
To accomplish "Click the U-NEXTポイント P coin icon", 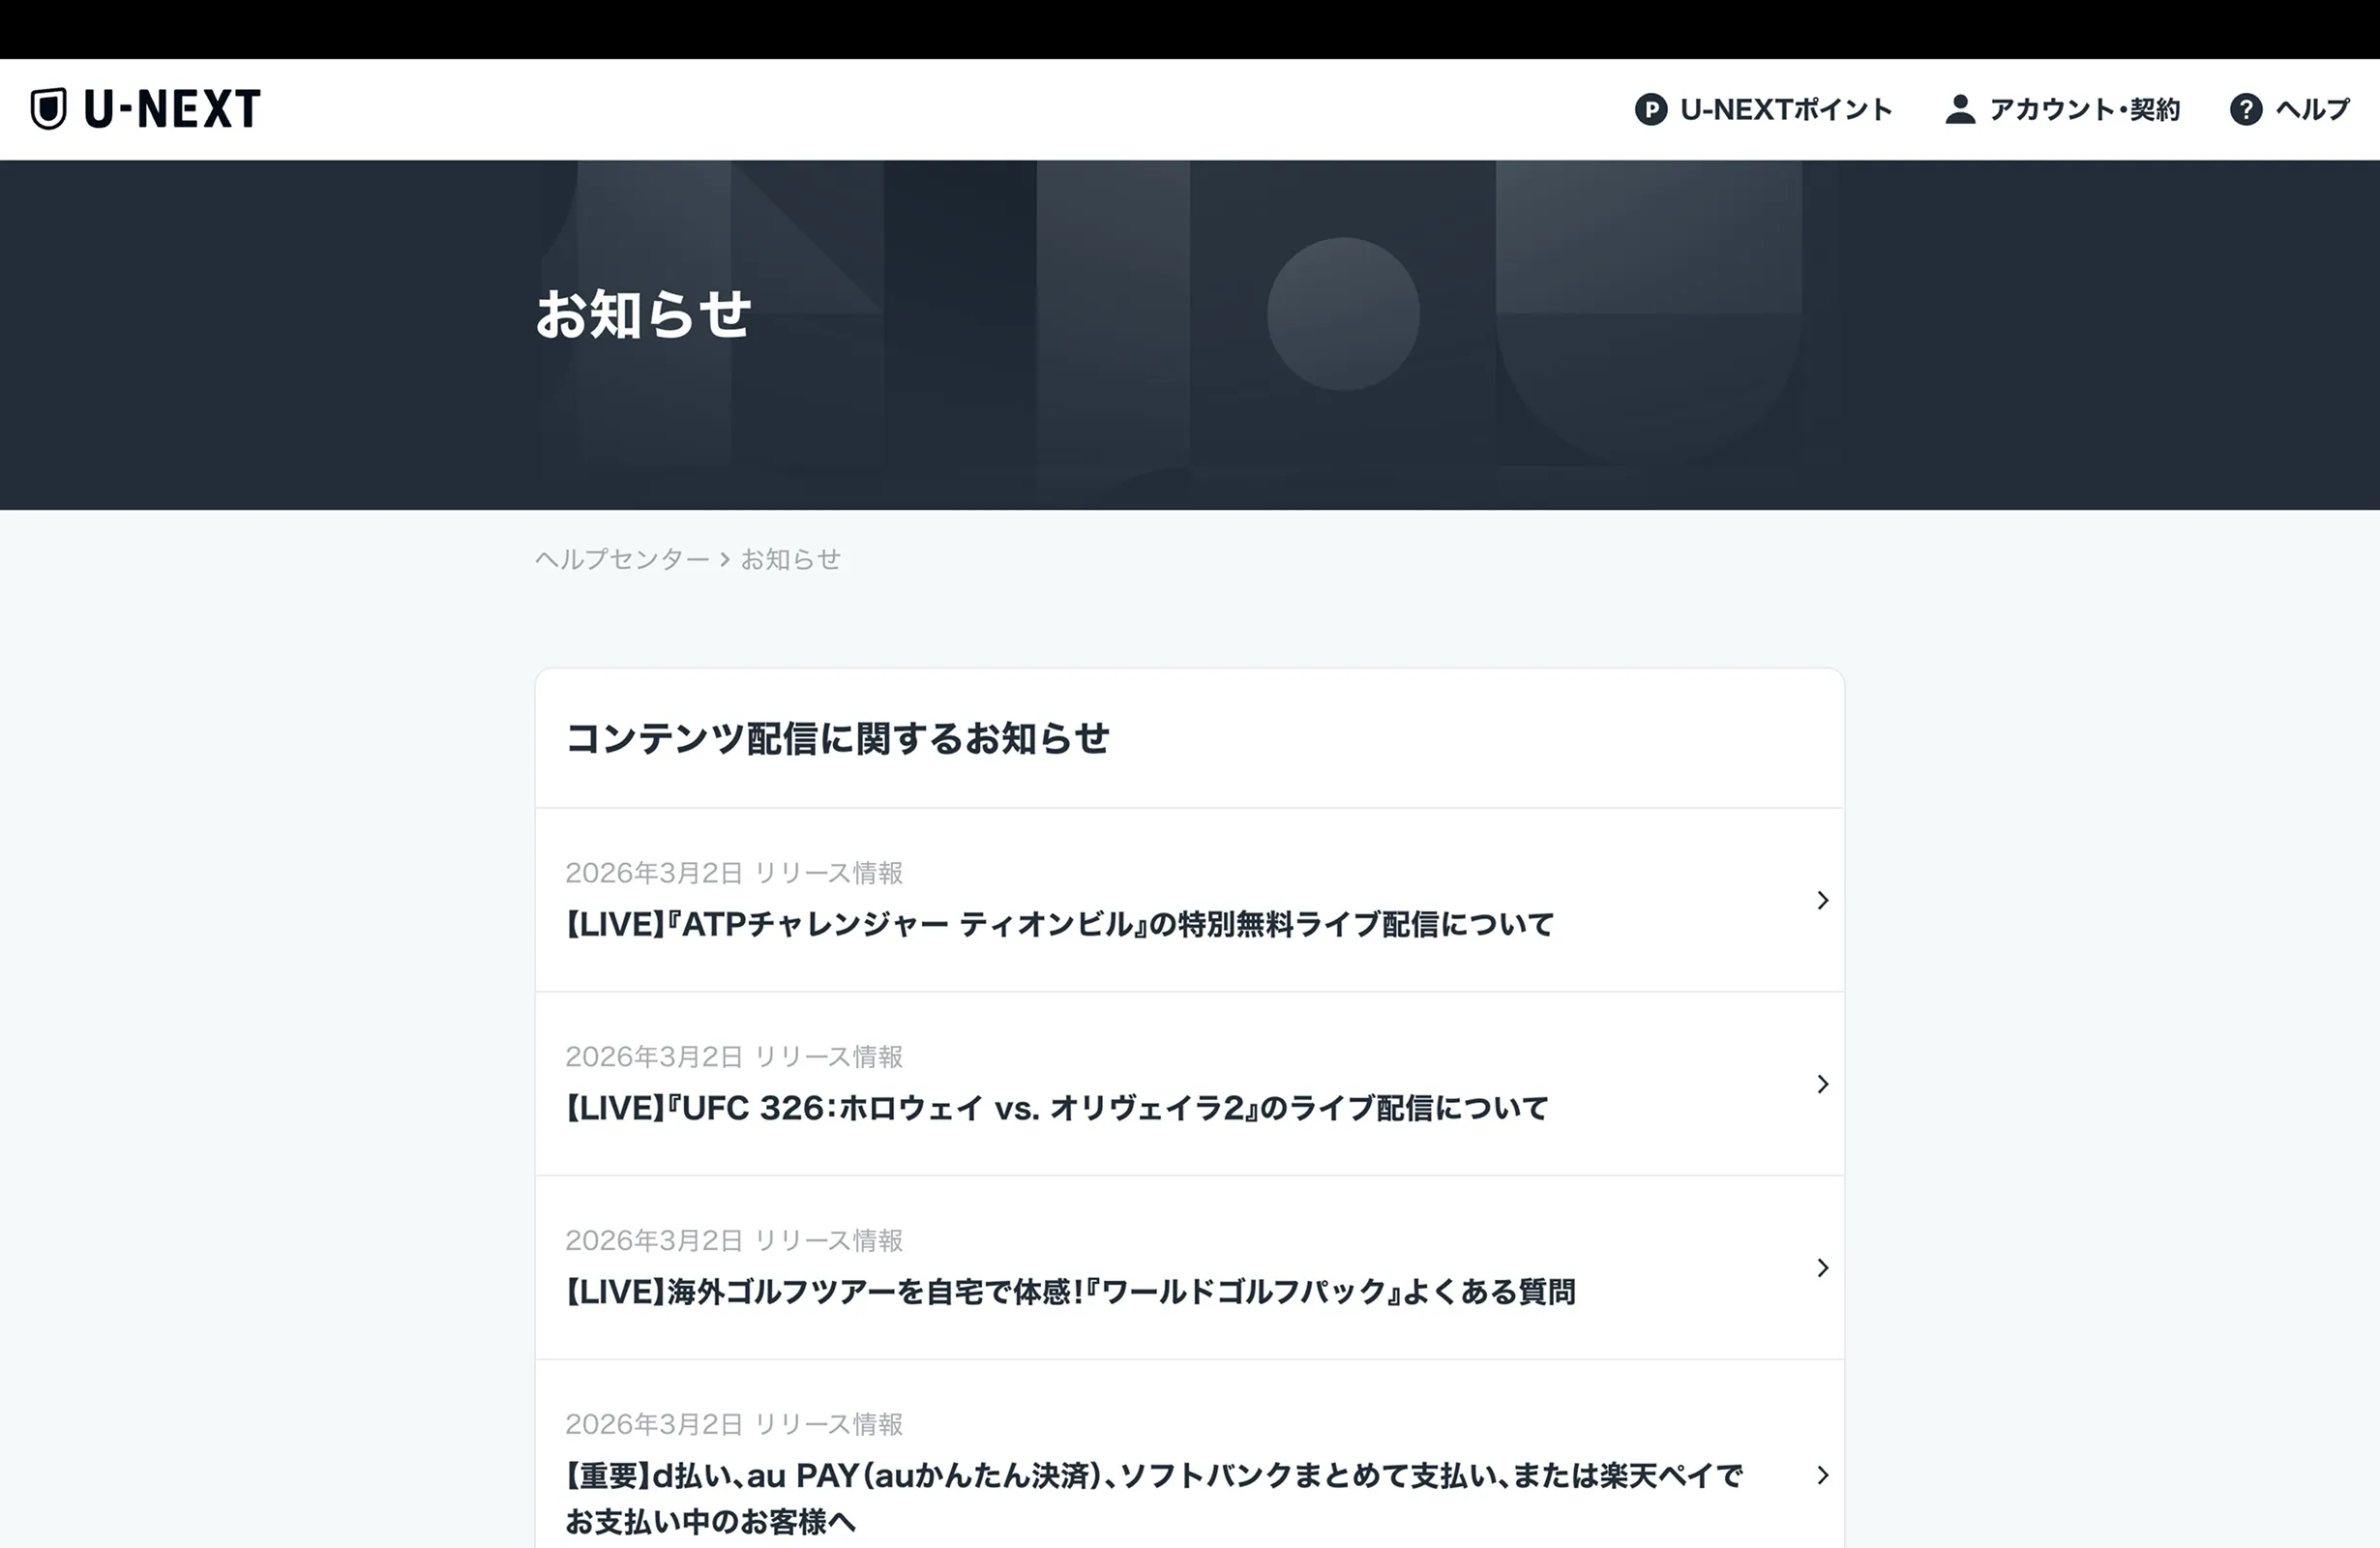I will coord(1650,109).
